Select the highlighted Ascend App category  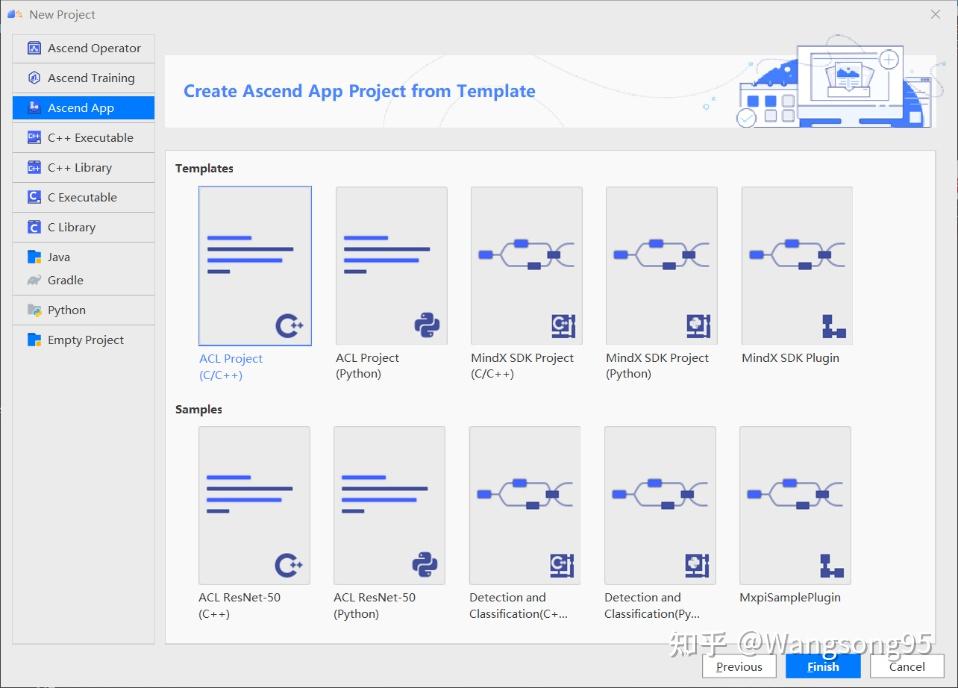click(x=84, y=108)
